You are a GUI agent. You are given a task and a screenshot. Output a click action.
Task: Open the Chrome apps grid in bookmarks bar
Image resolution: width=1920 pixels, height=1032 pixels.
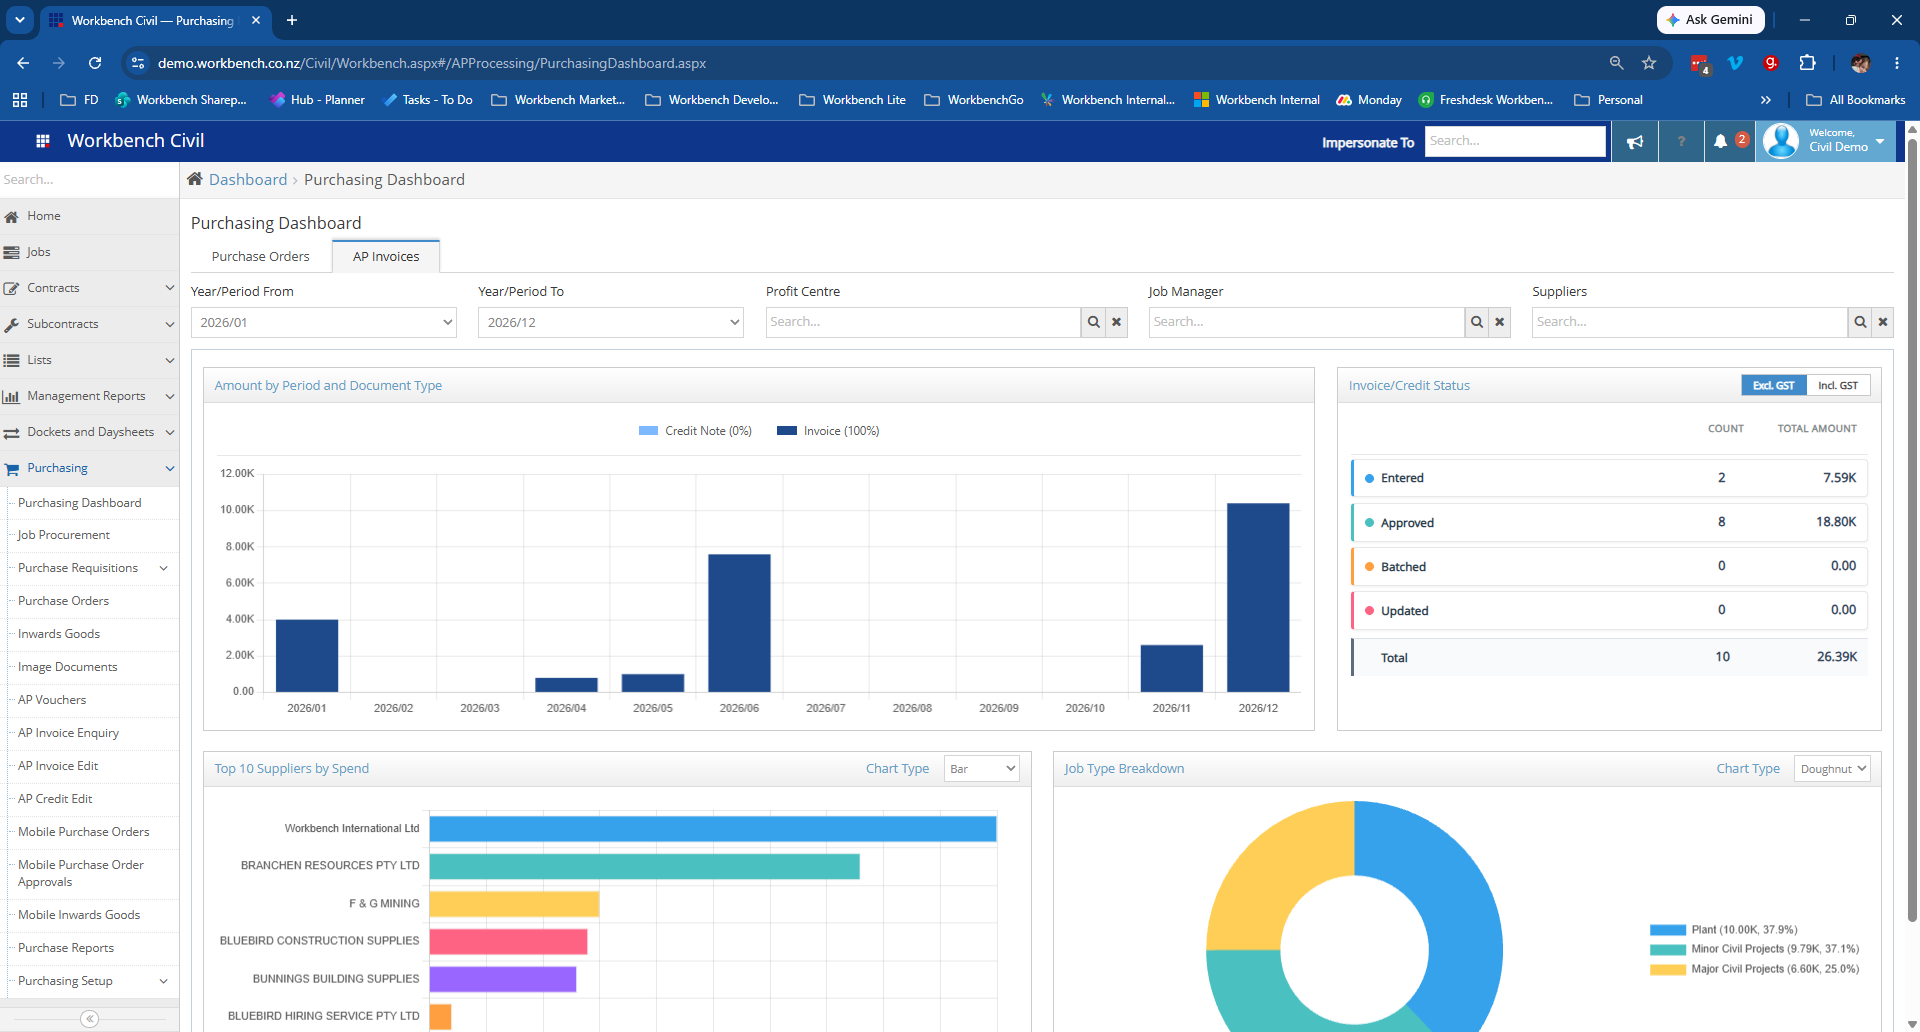[x=20, y=100]
